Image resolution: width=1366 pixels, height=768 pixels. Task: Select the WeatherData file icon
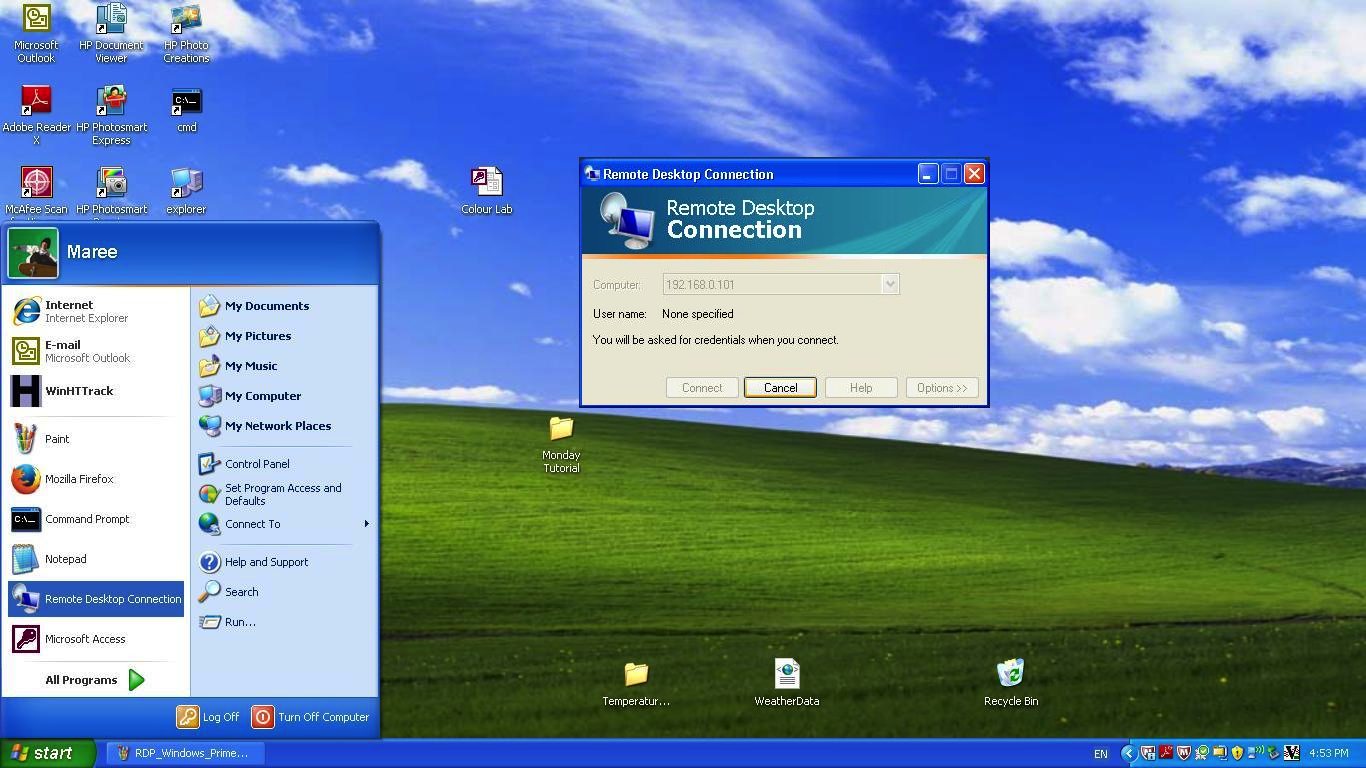(x=786, y=675)
